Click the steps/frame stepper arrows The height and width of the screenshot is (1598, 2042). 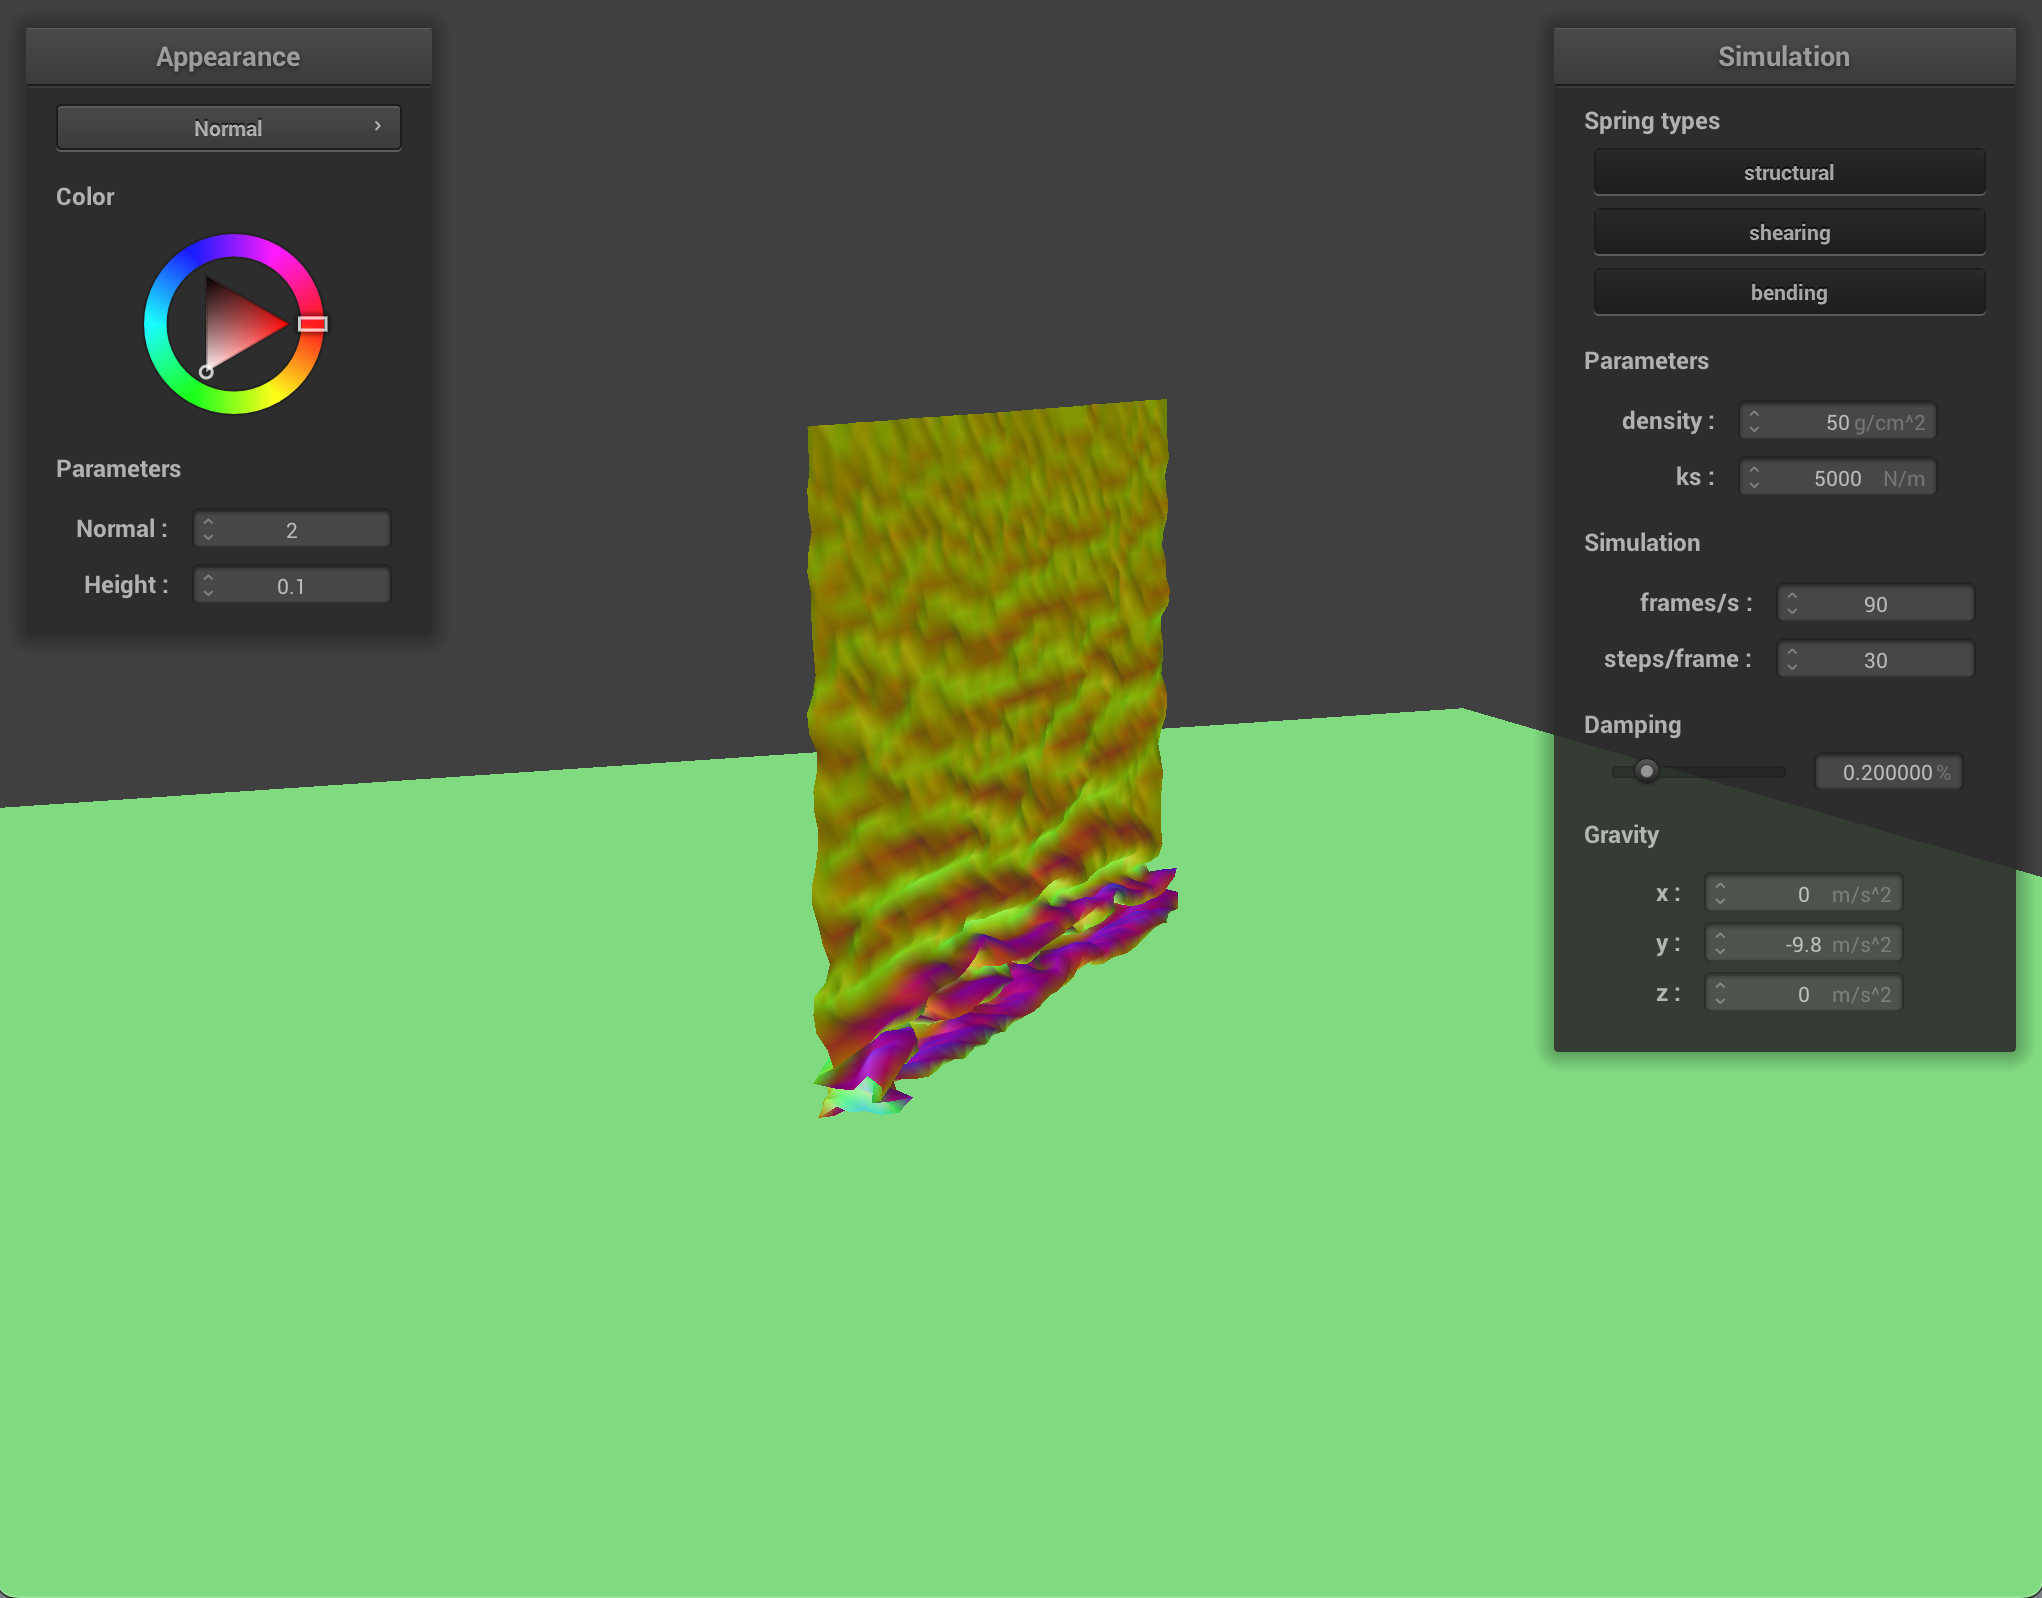[x=1792, y=659]
